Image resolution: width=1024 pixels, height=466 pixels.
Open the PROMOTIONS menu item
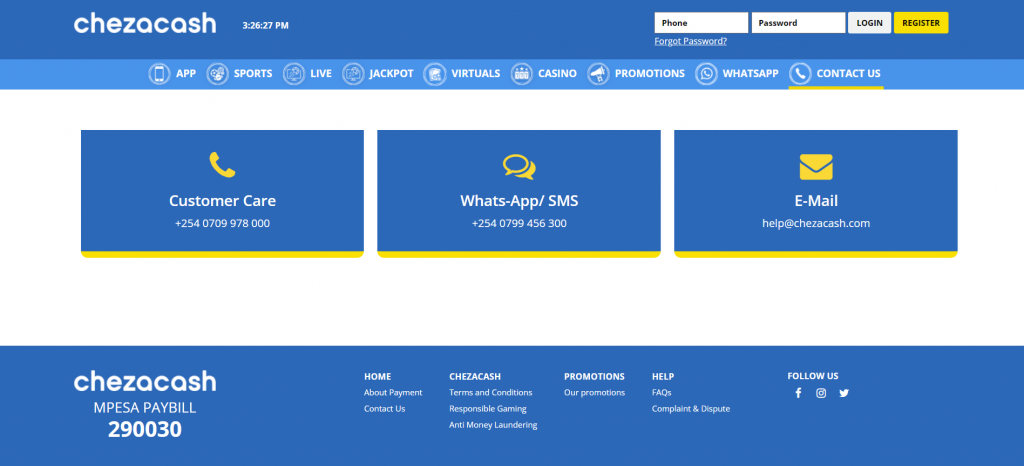click(650, 74)
